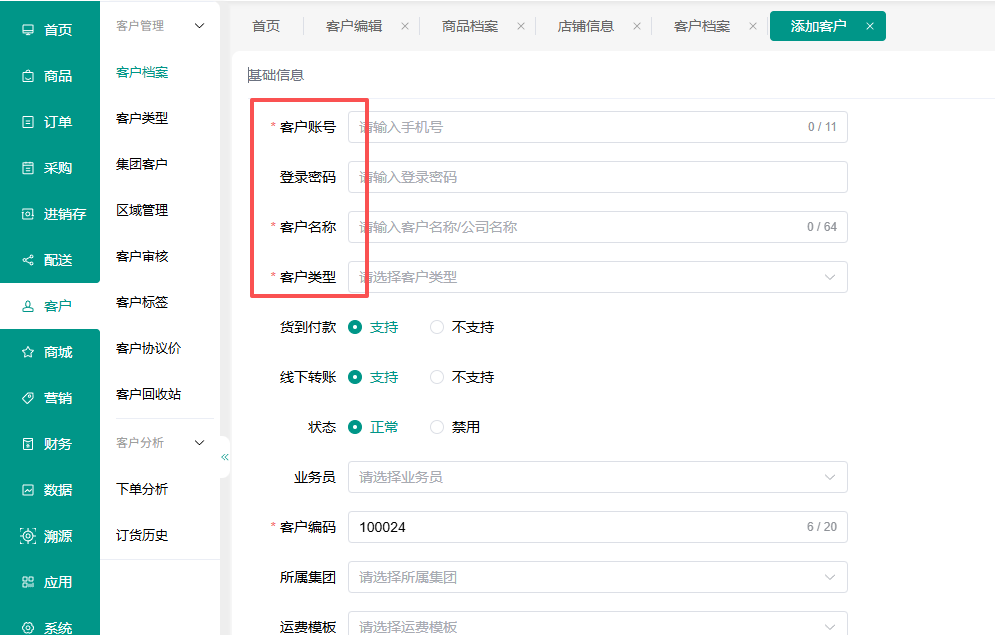Go to 采购 purchasing sidebar icon

(28, 168)
